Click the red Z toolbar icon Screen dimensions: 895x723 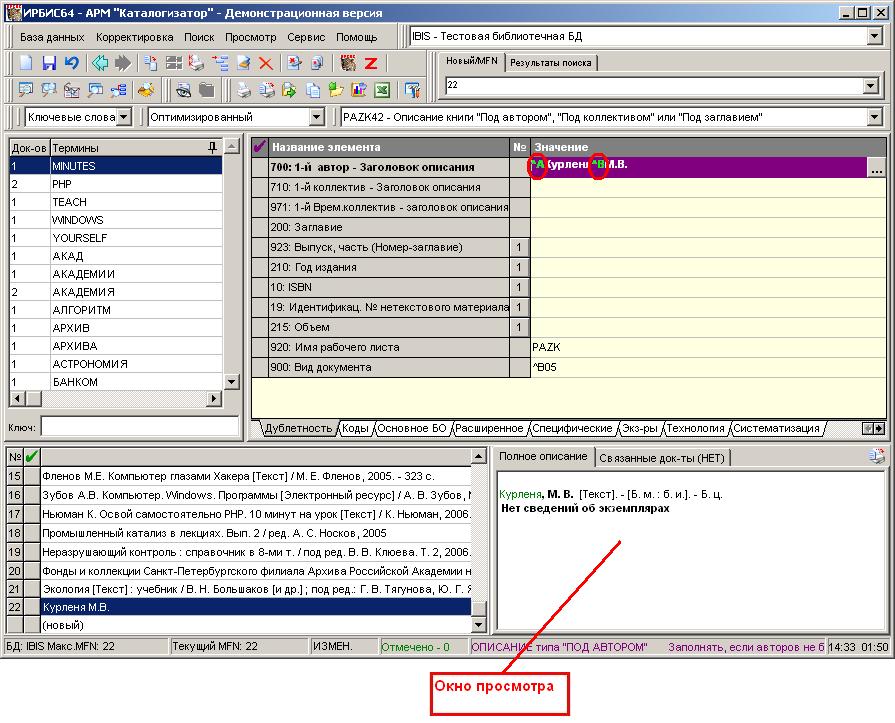370,63
